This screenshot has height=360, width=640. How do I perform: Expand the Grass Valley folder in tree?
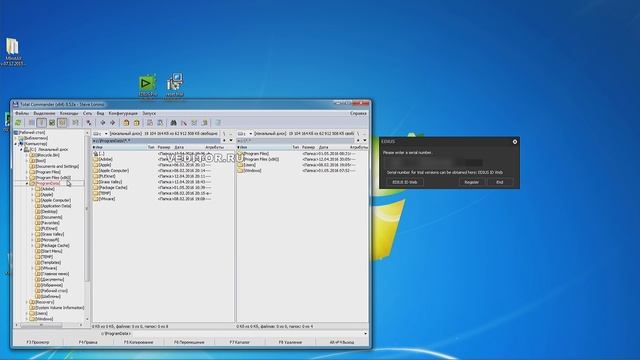[x=33, y=234]
